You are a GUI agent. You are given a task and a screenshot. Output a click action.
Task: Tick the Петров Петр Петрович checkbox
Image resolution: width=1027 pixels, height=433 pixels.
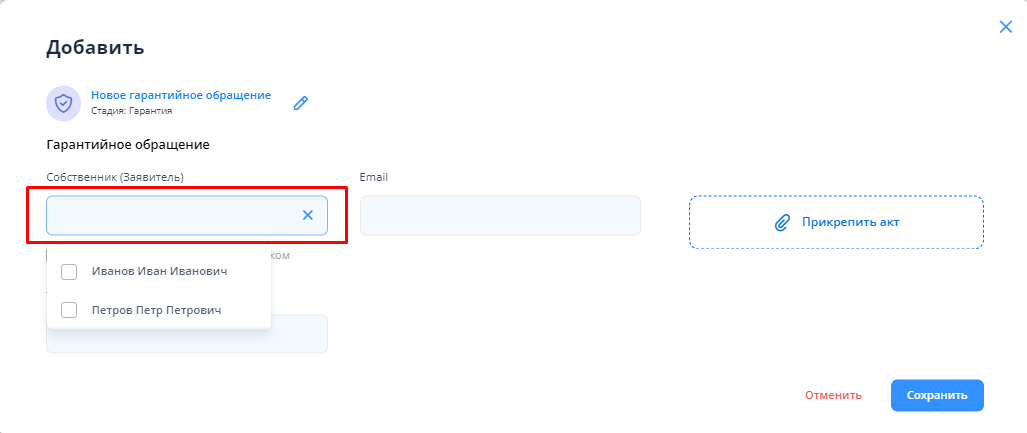(x=70, y=310)
